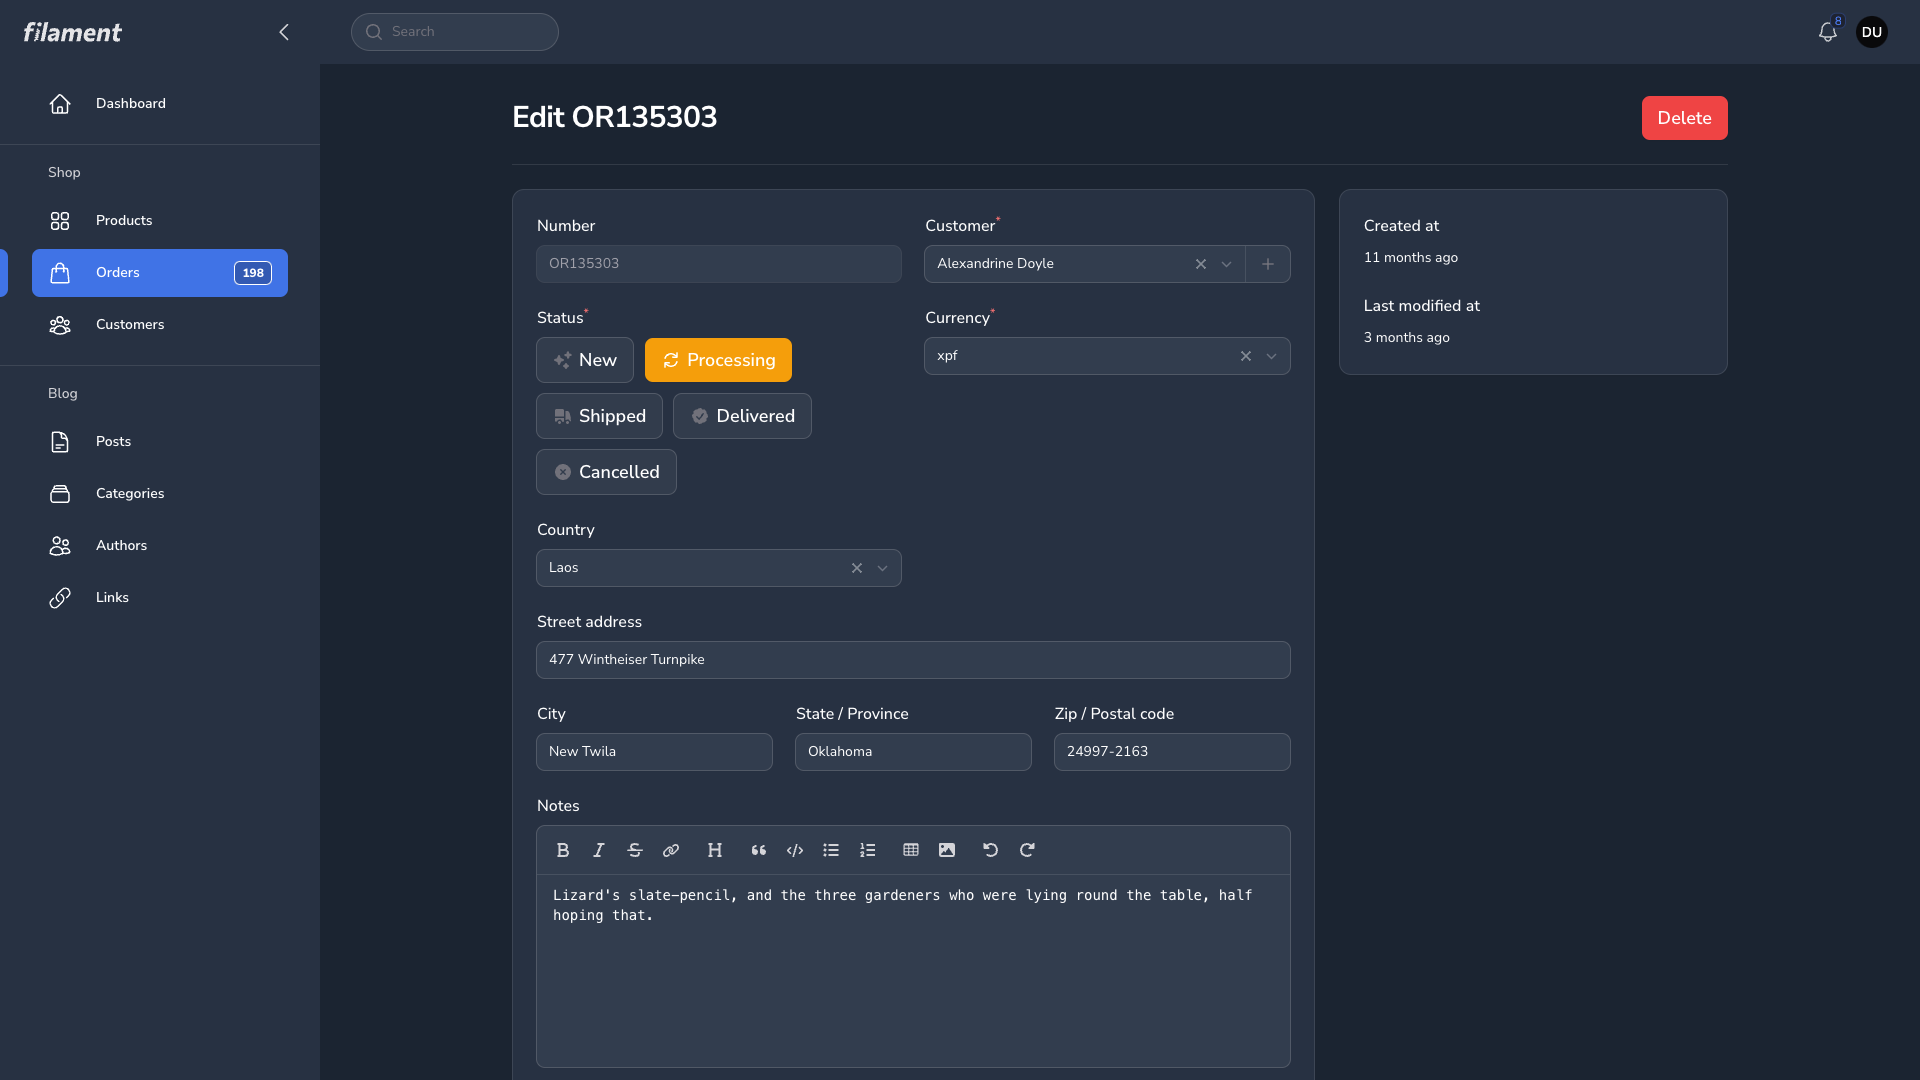Attach an image in Notes editor
The height and width of the screenshot is (1080, 1920).
click(x=947, y=850)
